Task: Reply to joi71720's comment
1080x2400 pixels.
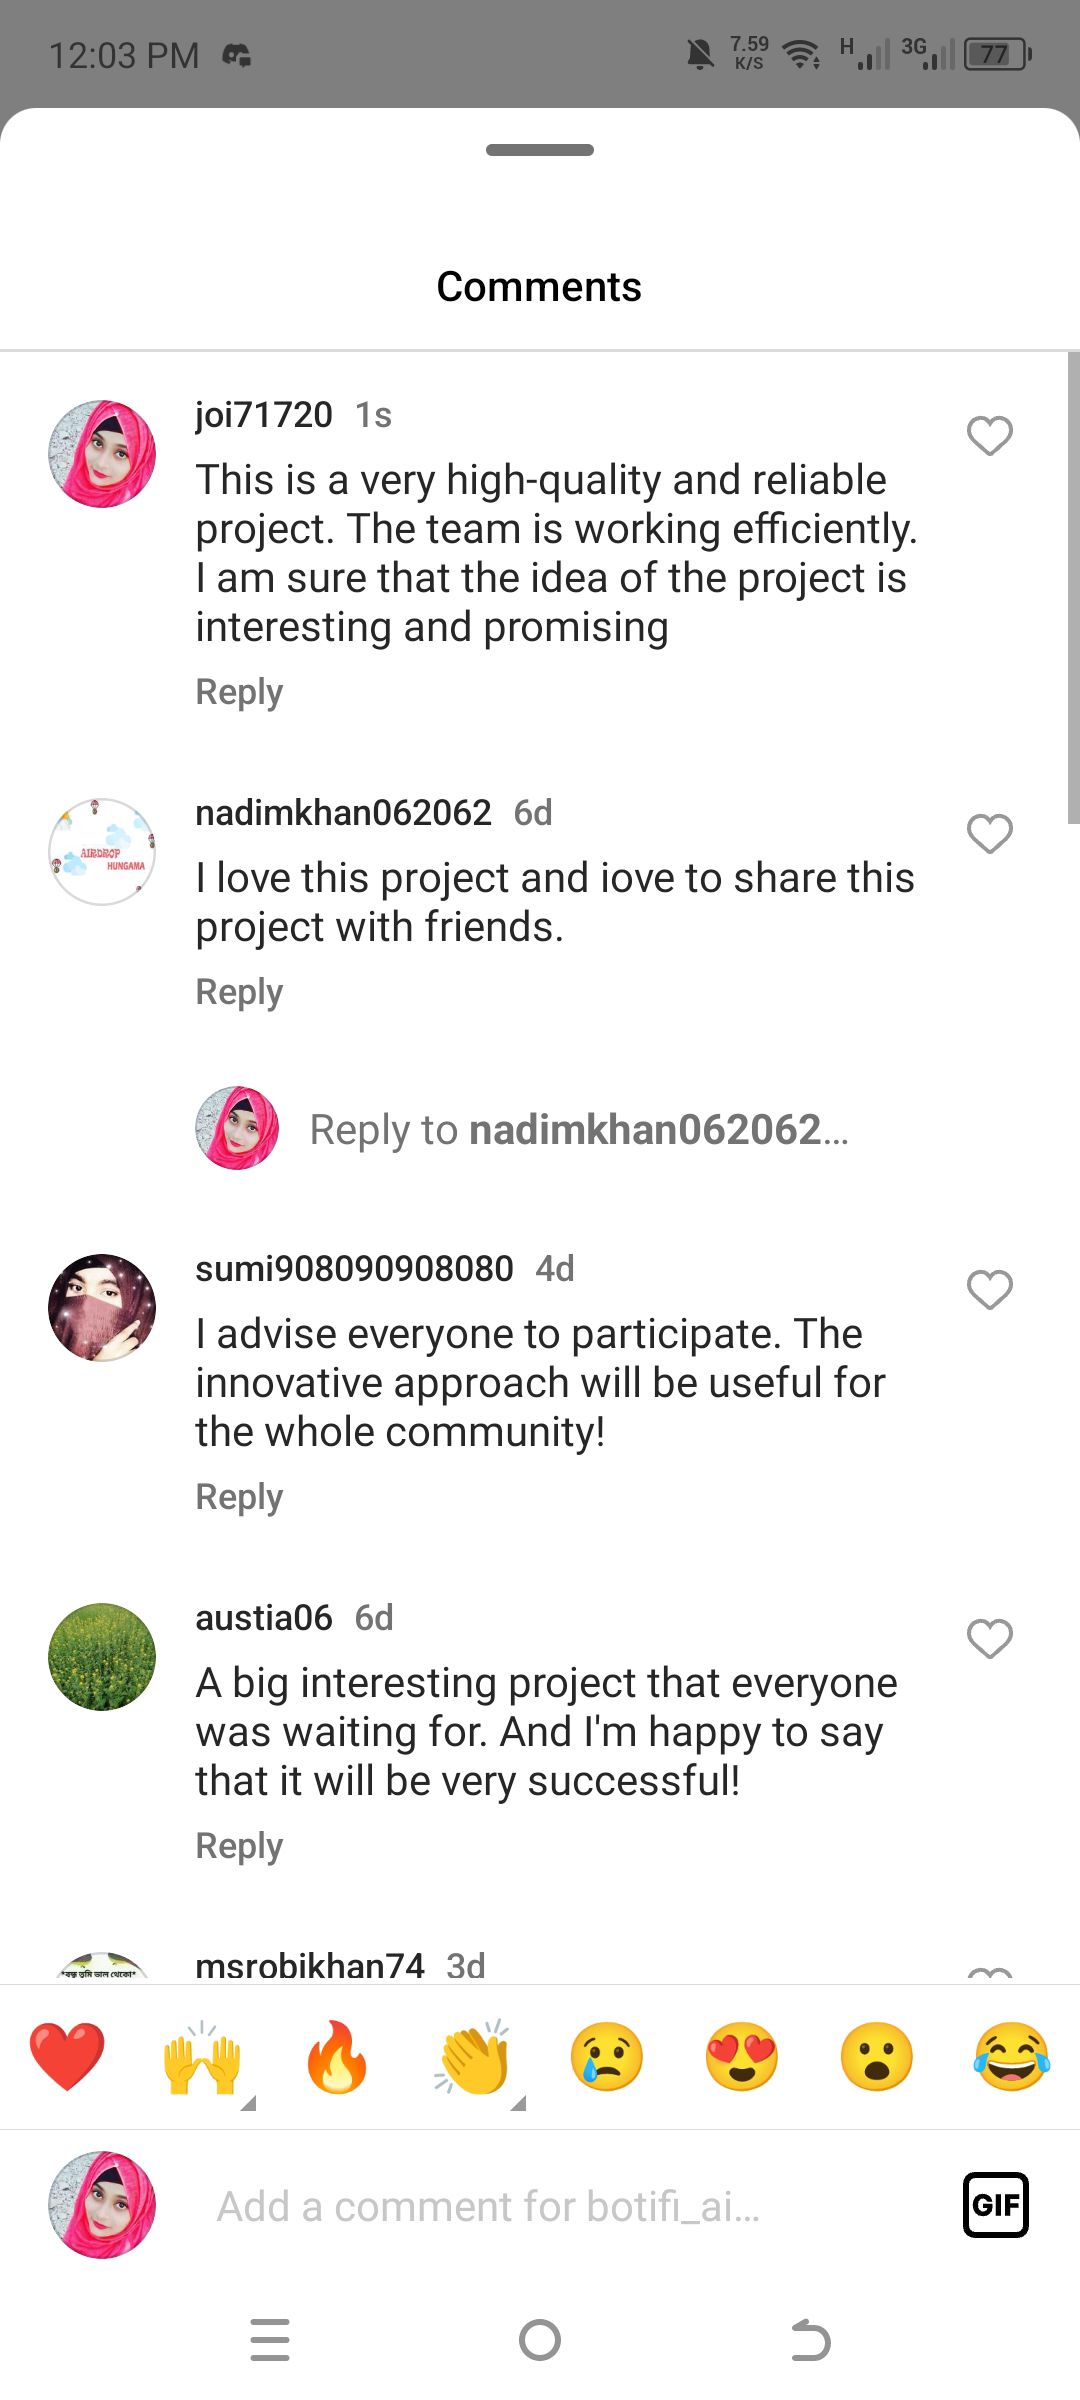Action: click(x=239, y=692)
